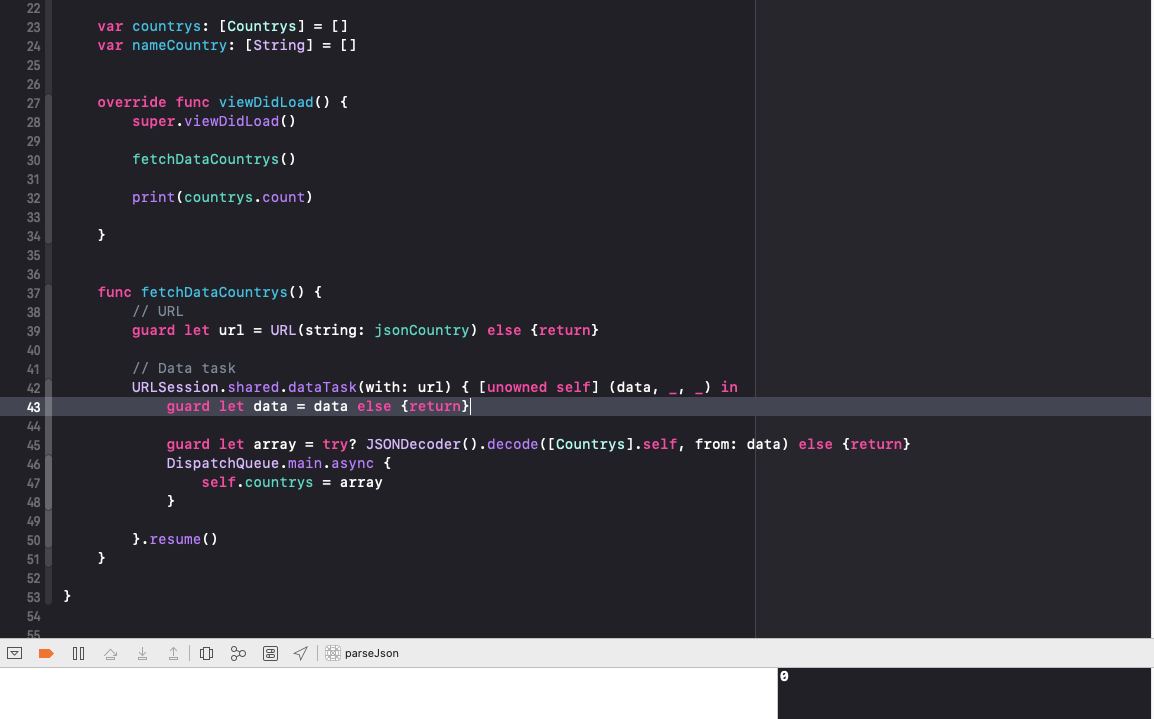Viewport: 1154px width, 719px height.
Task: Click '// URL' comment
Action: click(x=157, y=311)
